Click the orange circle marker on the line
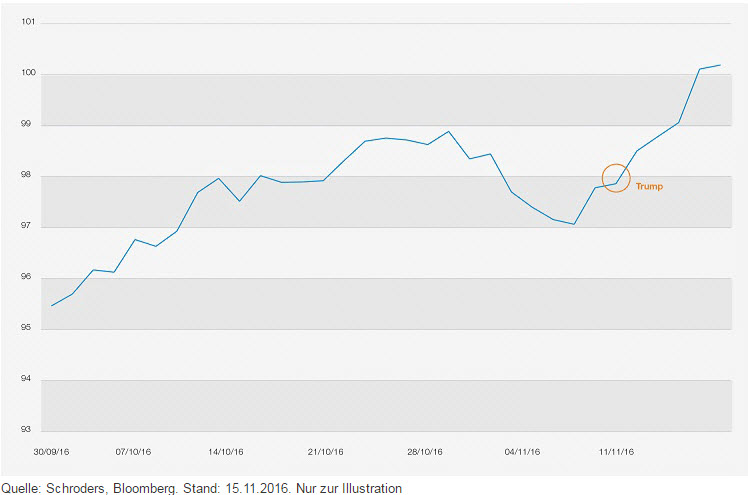 (x=616, y=178)
